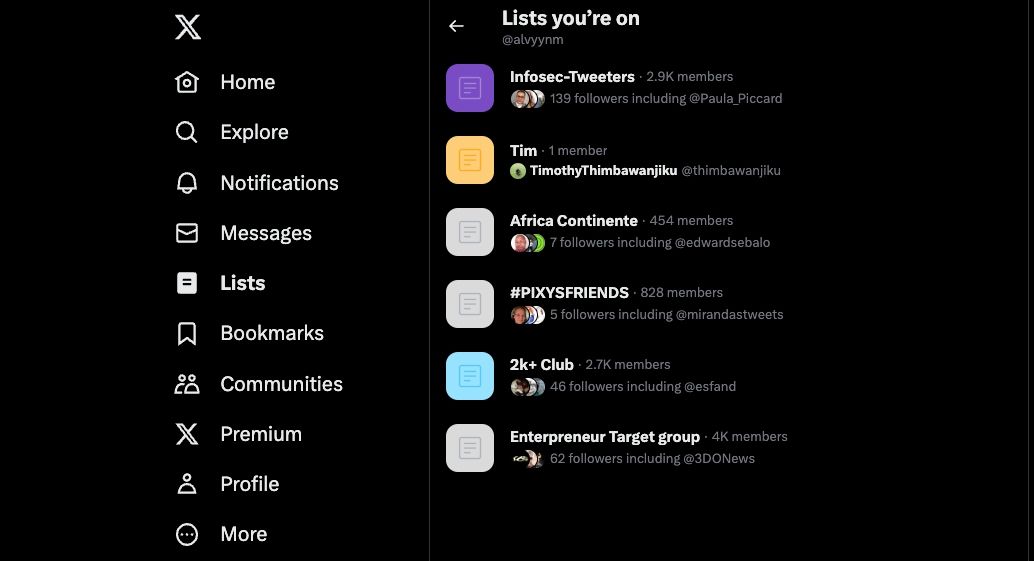
Task: Select Premium in the navigation menu
Action: pos(260,434)
